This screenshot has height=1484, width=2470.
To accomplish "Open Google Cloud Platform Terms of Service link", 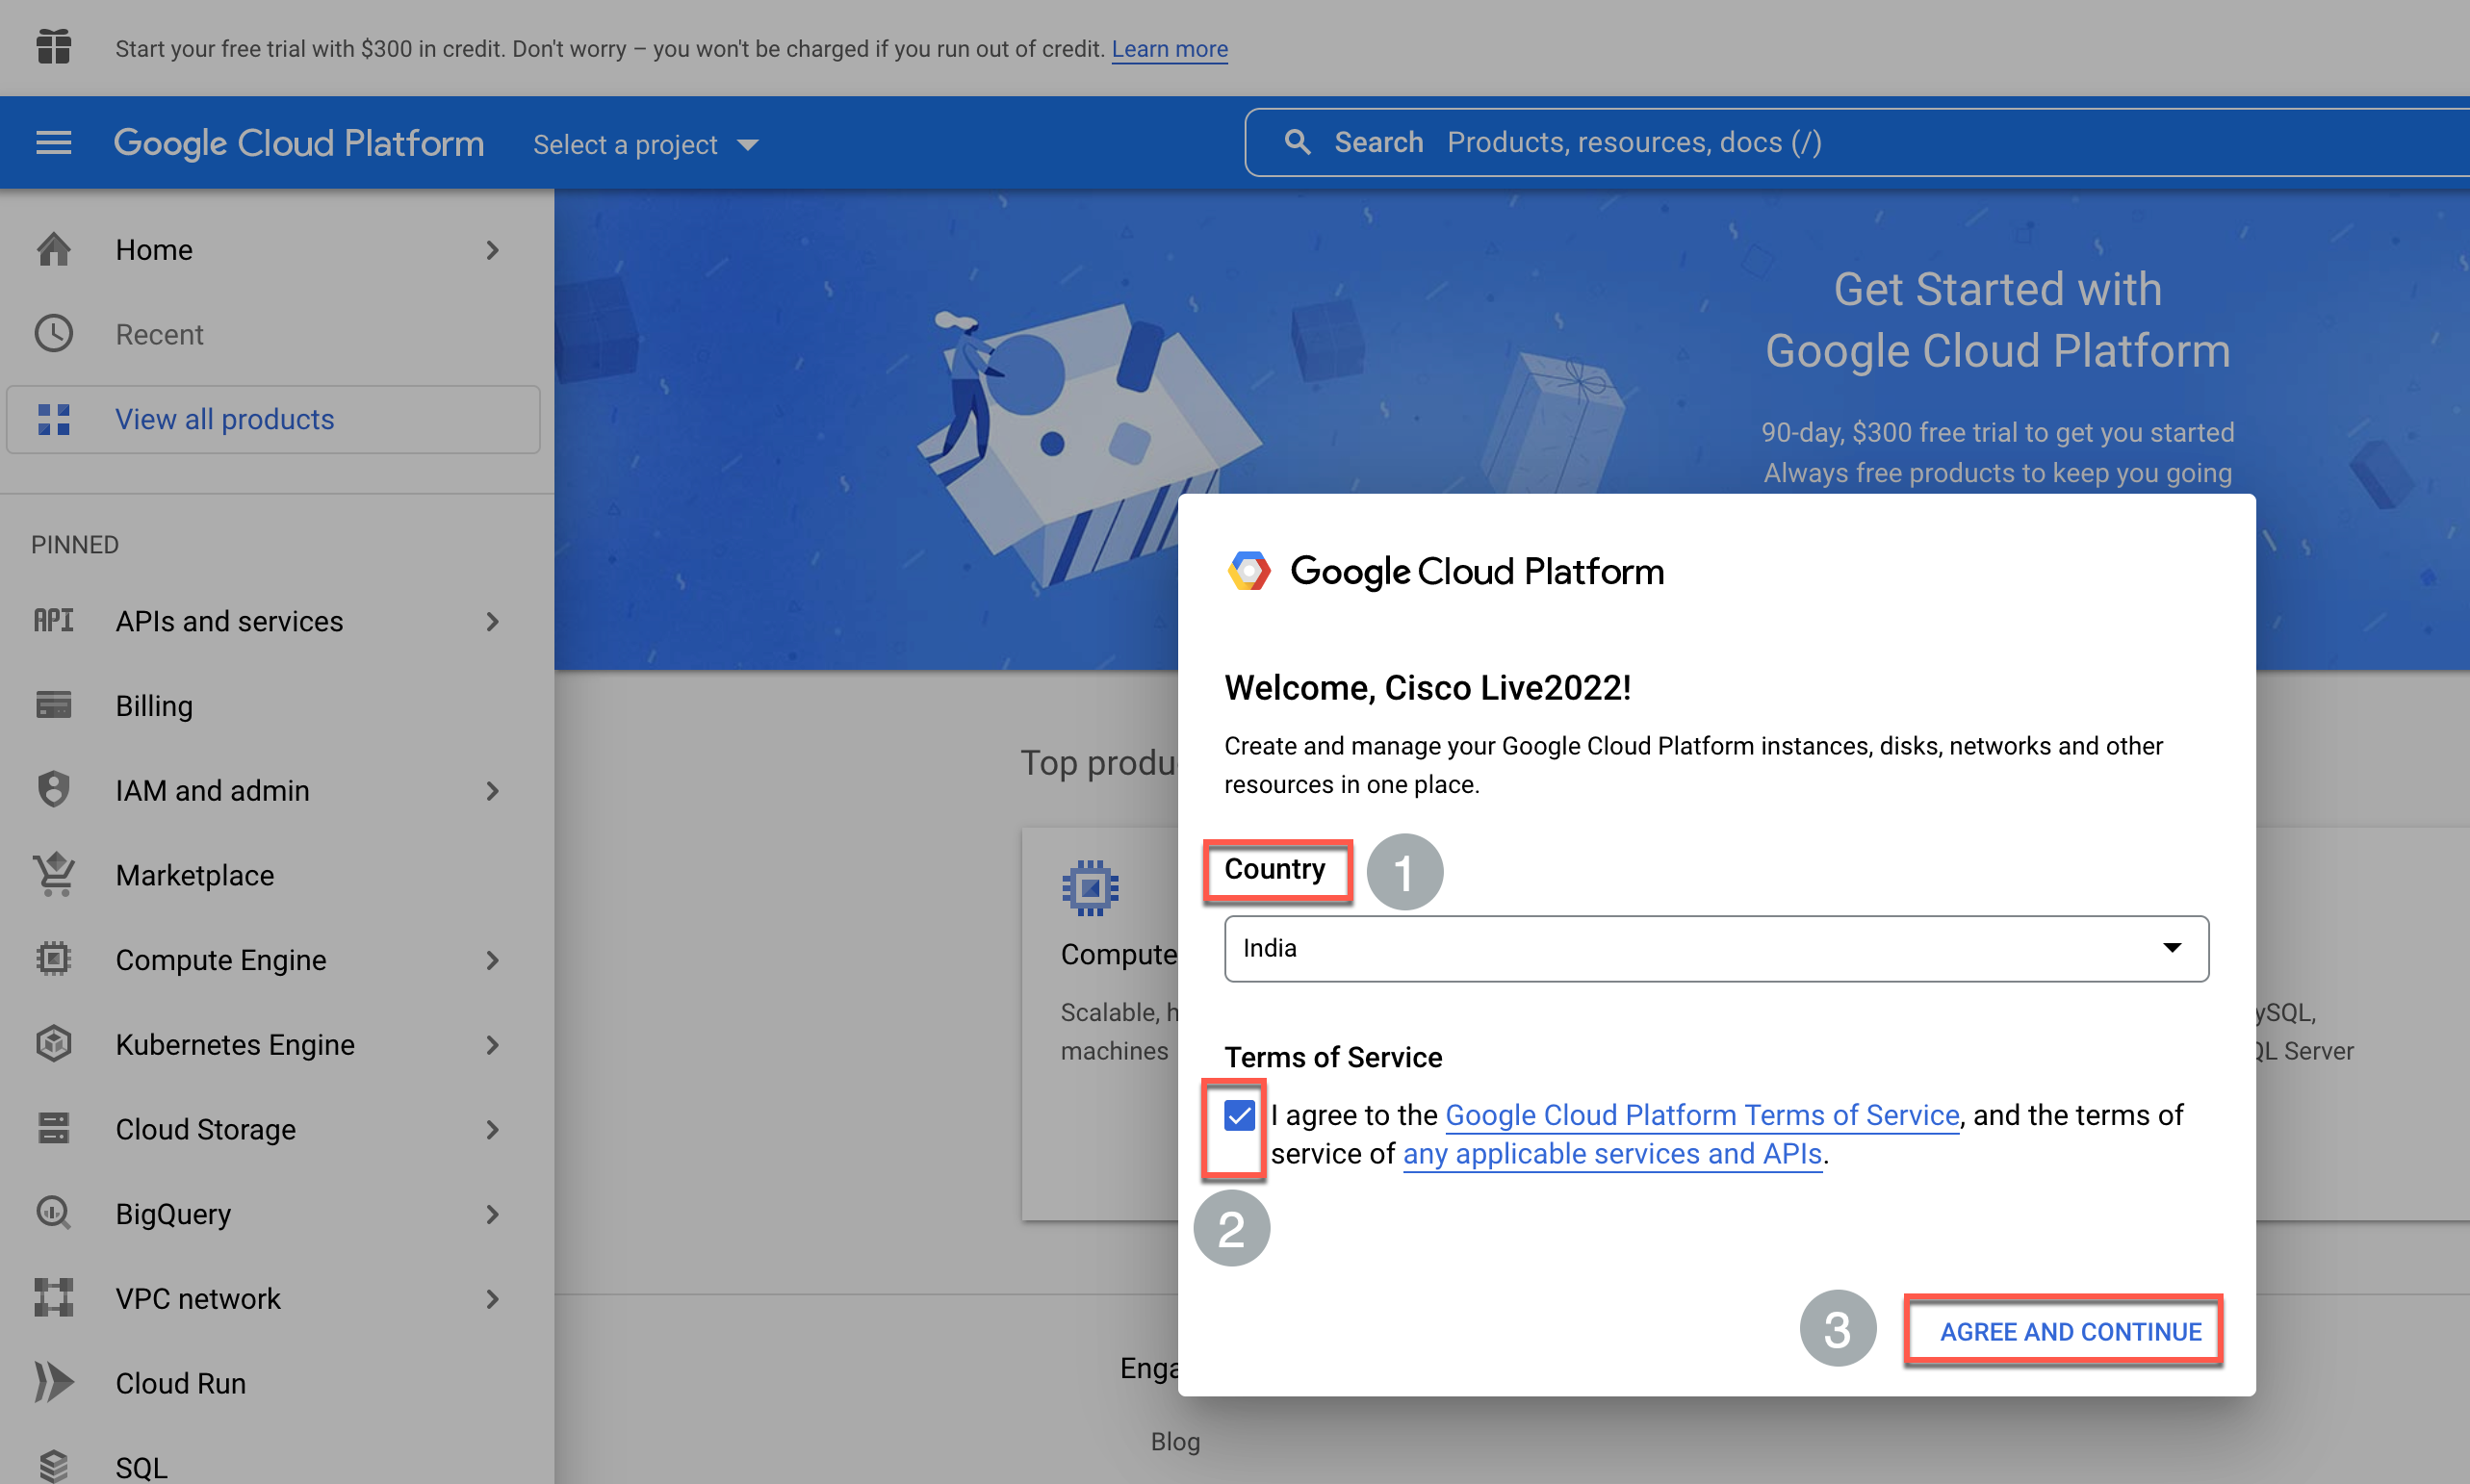I will click(x=1702, y=1114).
